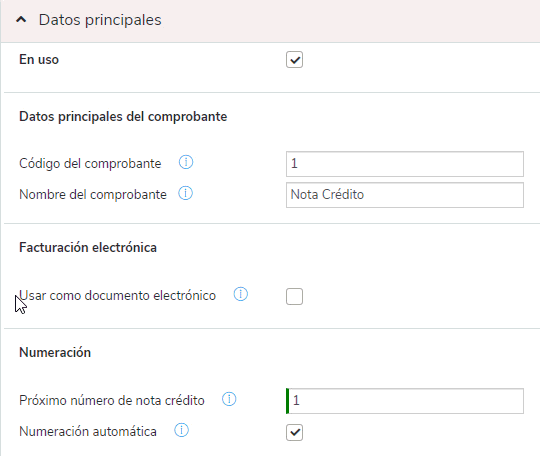
Task: Click the Usar como documento electrónico label
Action: point(117,296)
